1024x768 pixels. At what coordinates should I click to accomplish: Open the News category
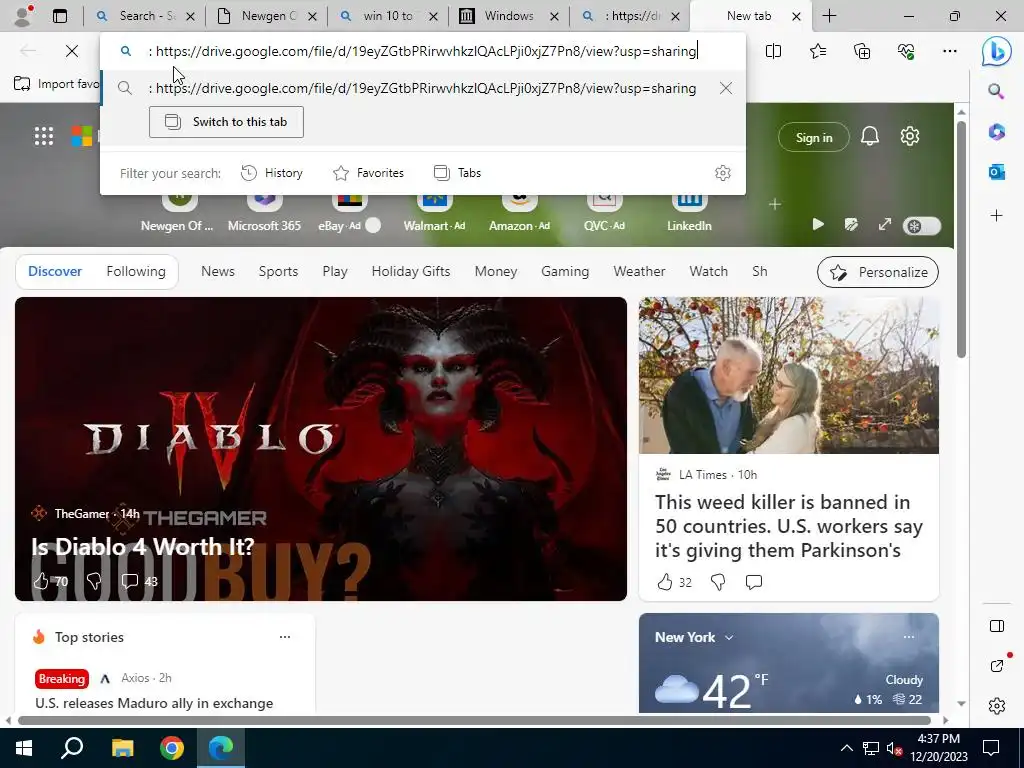point(217,272)
